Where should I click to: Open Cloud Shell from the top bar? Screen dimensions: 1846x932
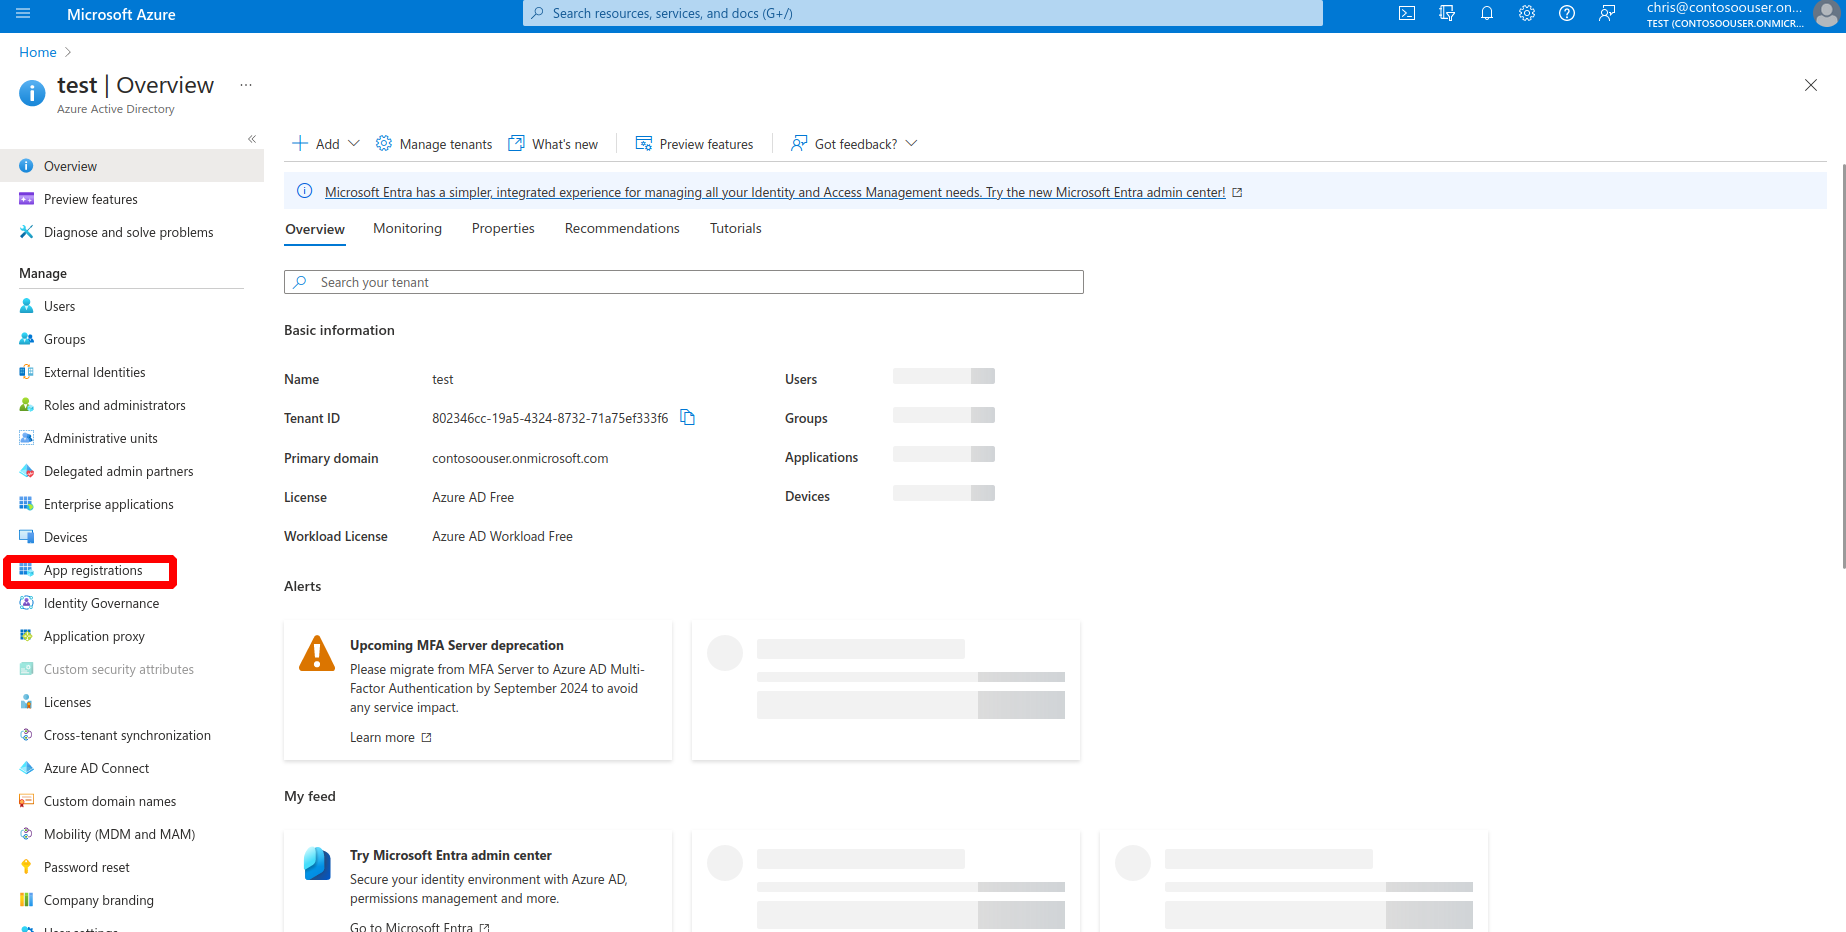1407,14
